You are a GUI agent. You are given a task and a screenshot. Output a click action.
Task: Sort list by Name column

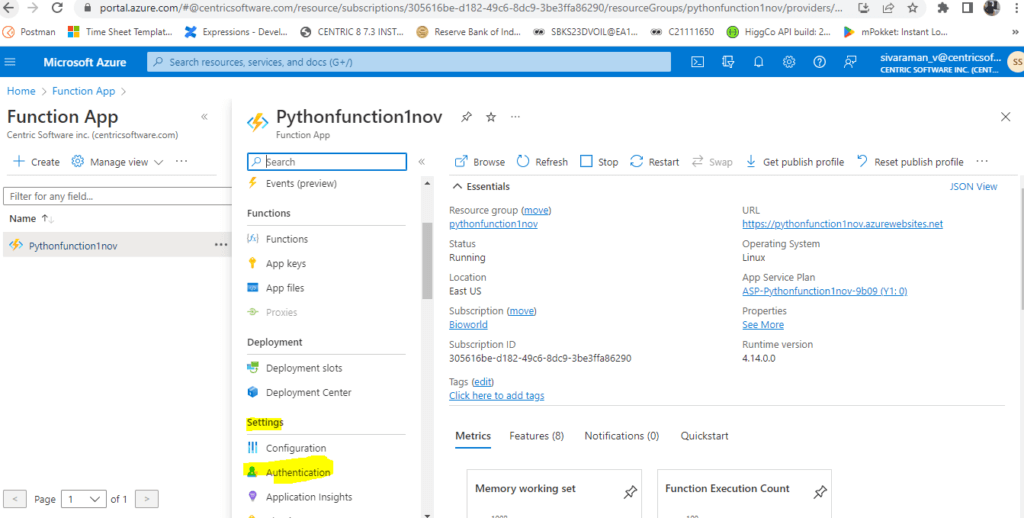[31, 219]
